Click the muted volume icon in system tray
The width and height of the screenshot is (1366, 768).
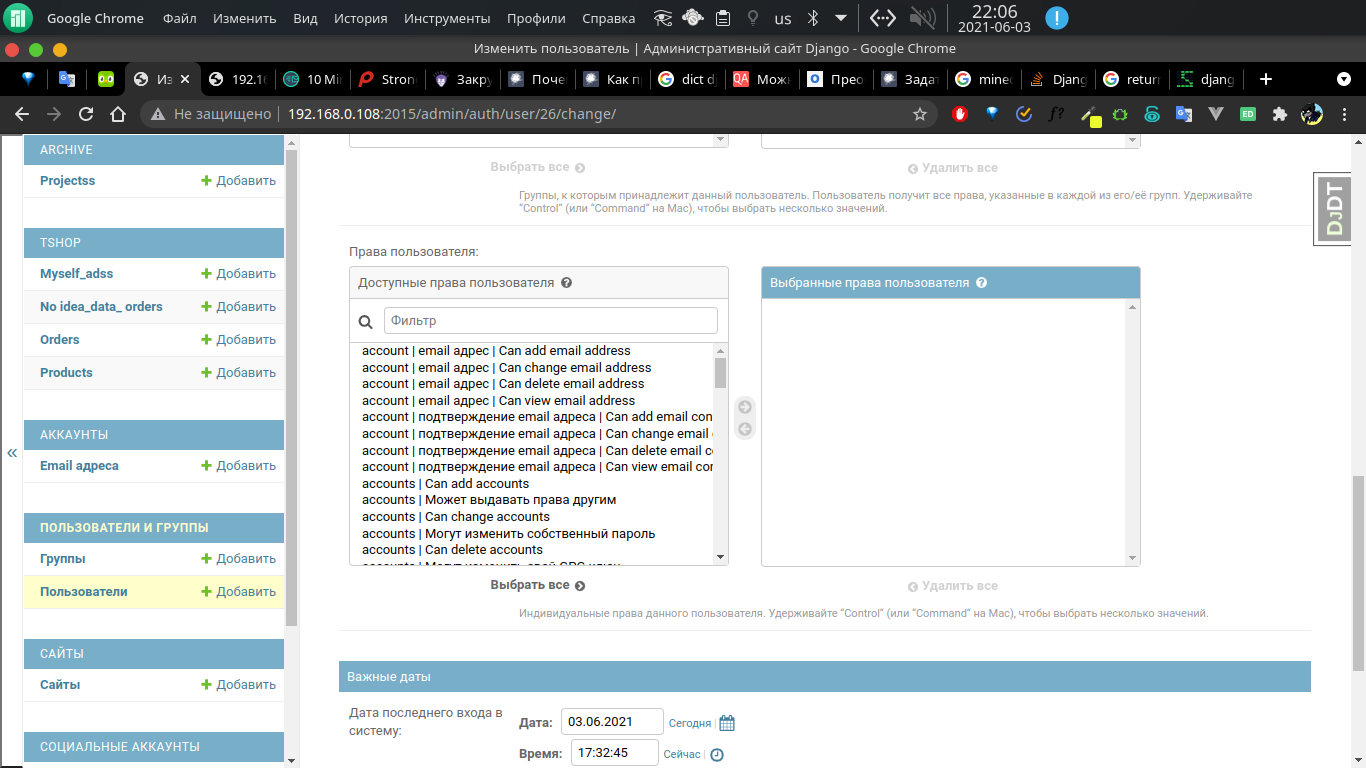click(922, 18)
